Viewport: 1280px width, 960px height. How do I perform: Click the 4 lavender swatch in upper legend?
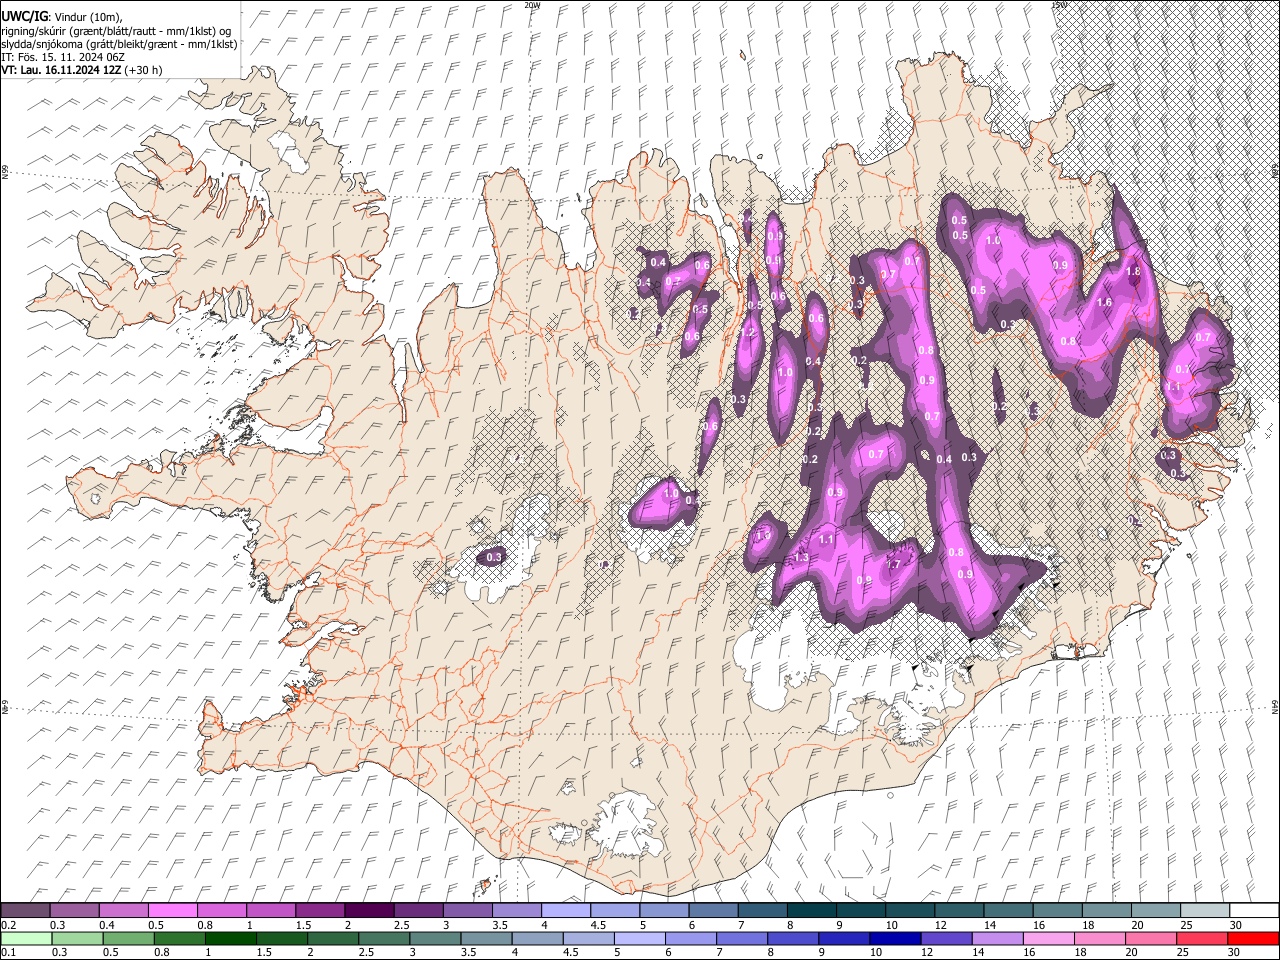click(566, 910)
